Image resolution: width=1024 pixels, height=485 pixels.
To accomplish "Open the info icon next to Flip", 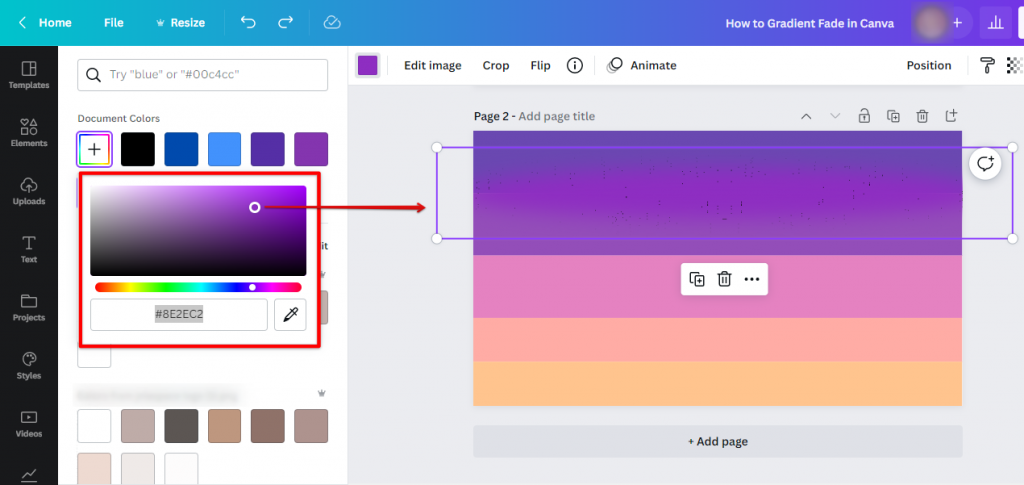I will pyautogui.click(x=575, y=65).
